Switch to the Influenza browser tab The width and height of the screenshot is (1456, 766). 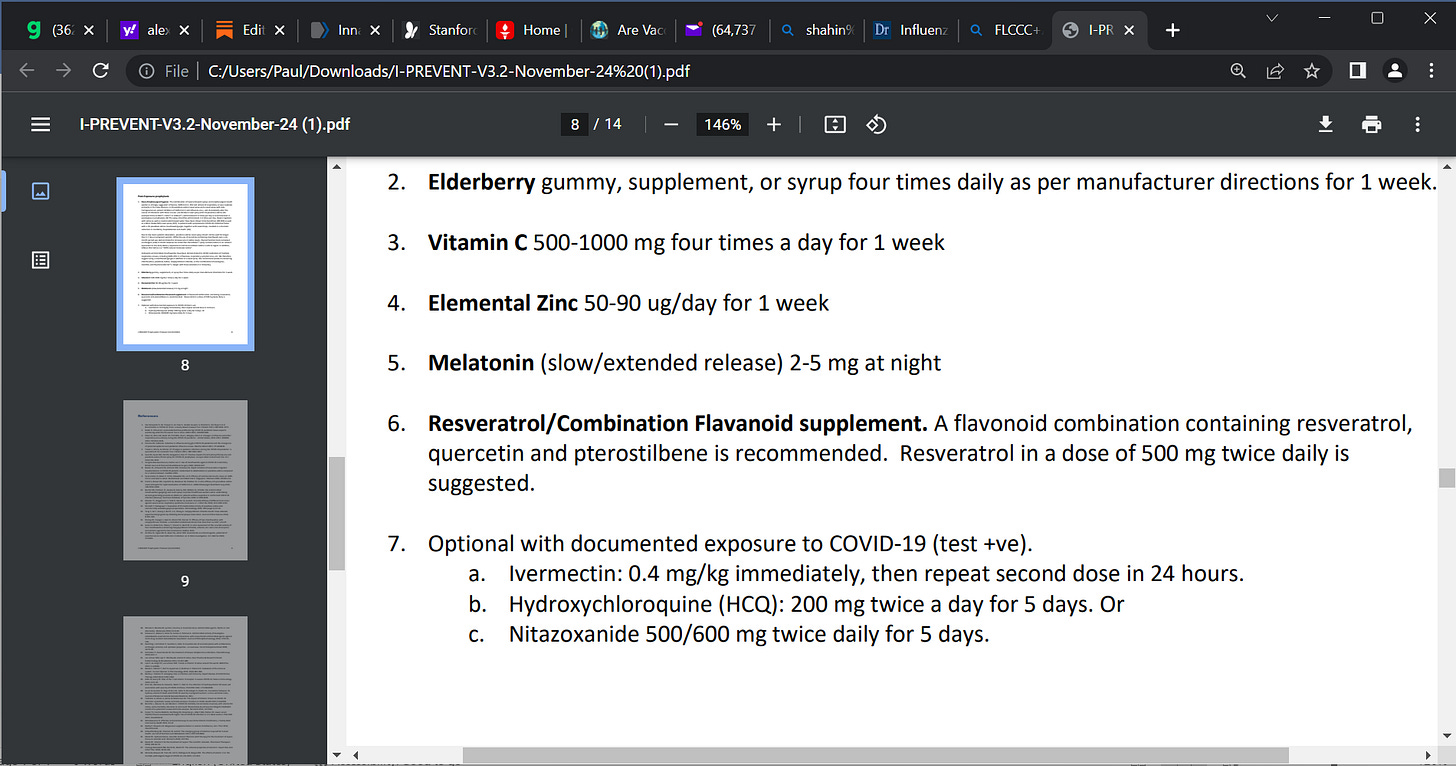click(912, 30)
